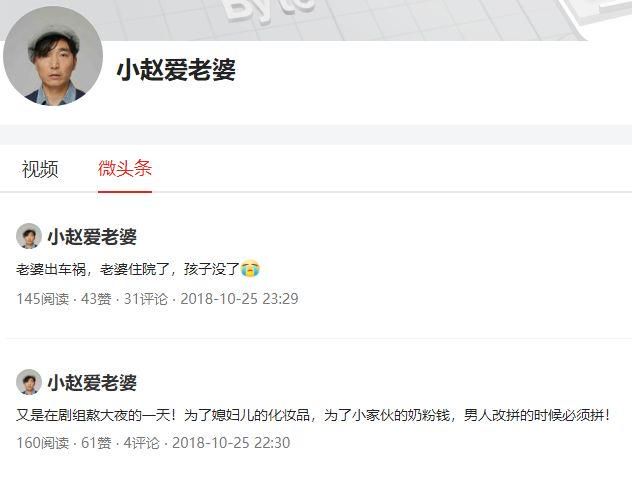Switch to the 视频 tab
Image resolution: width=632 pixels, height=478 pixels.
(40, 169)
